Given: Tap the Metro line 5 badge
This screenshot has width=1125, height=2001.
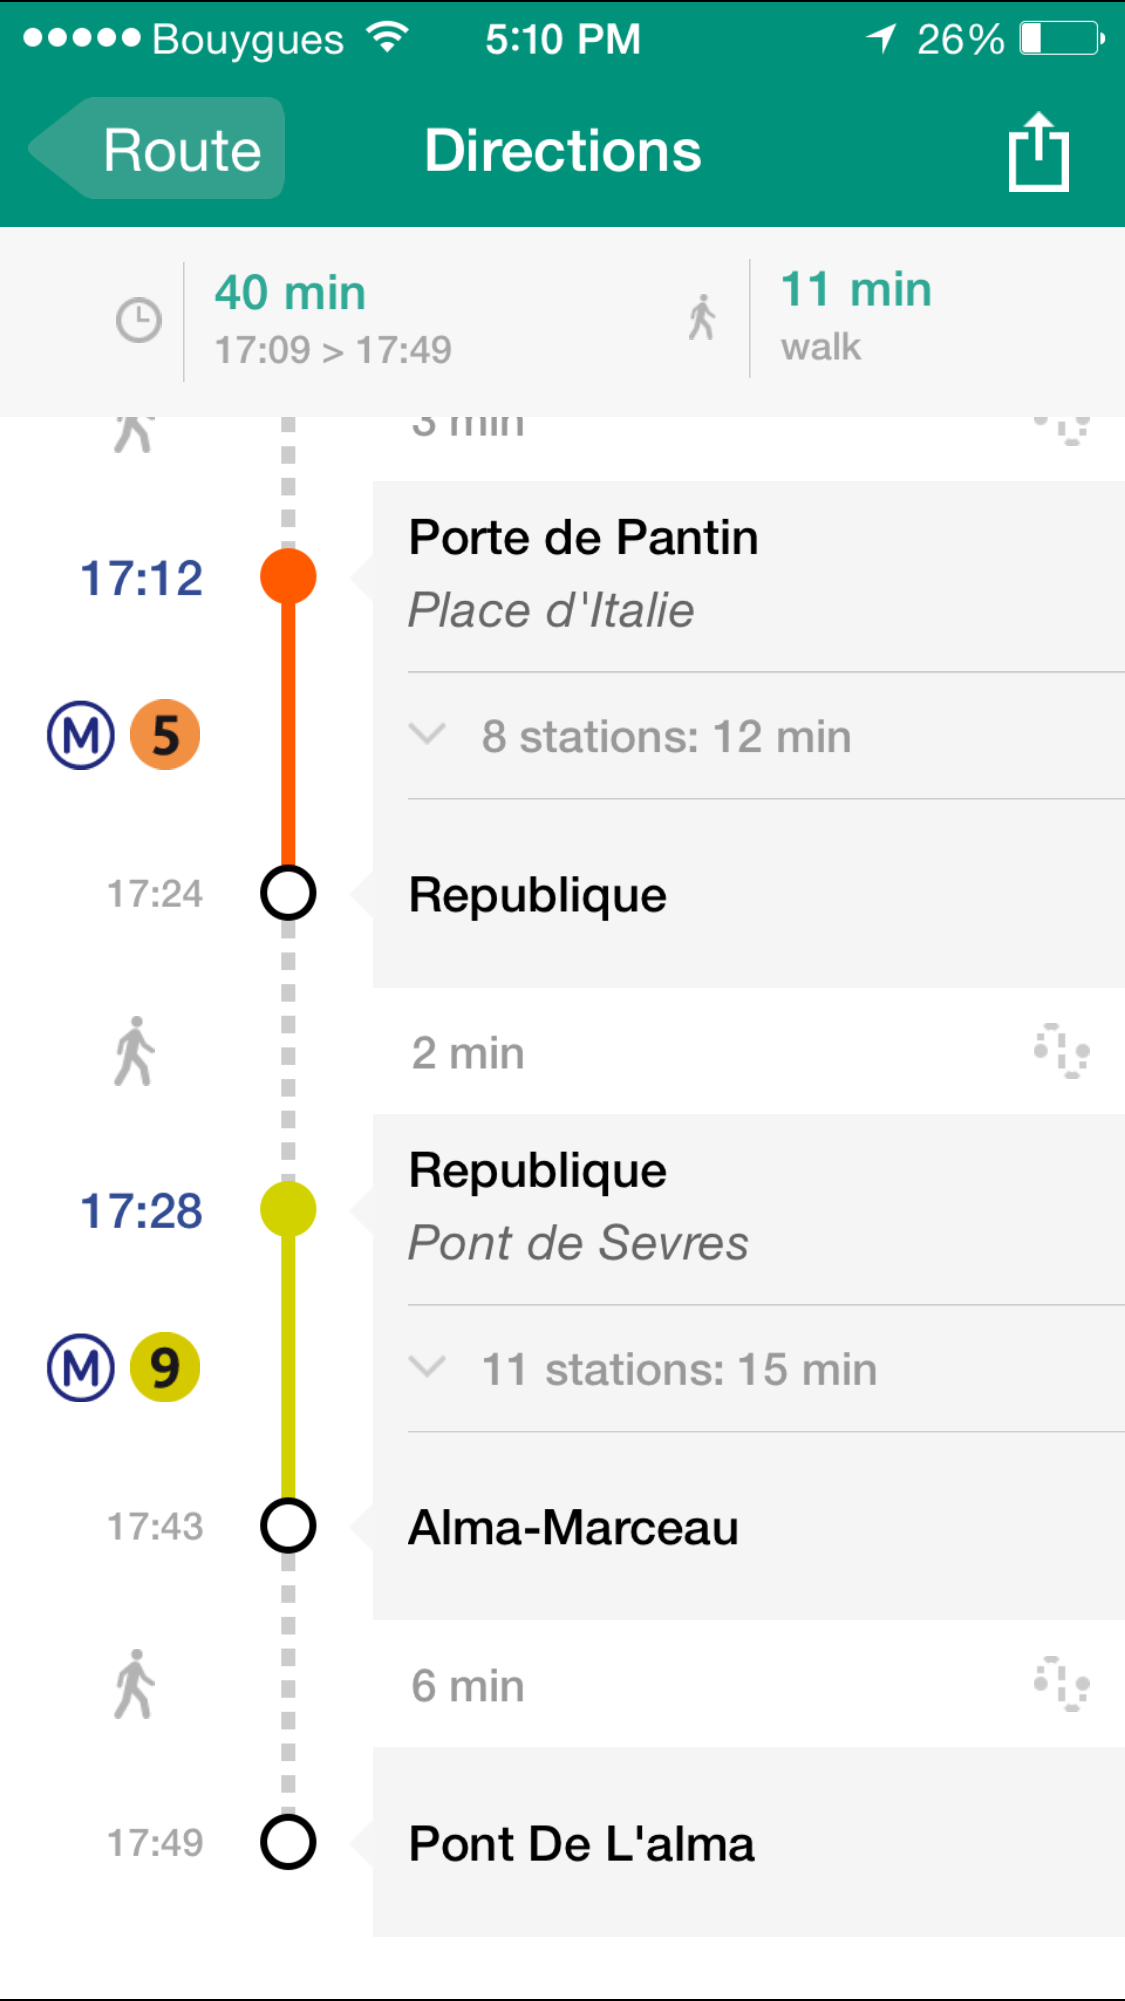Looking at the screenshot, I should (x=165, y=735).
